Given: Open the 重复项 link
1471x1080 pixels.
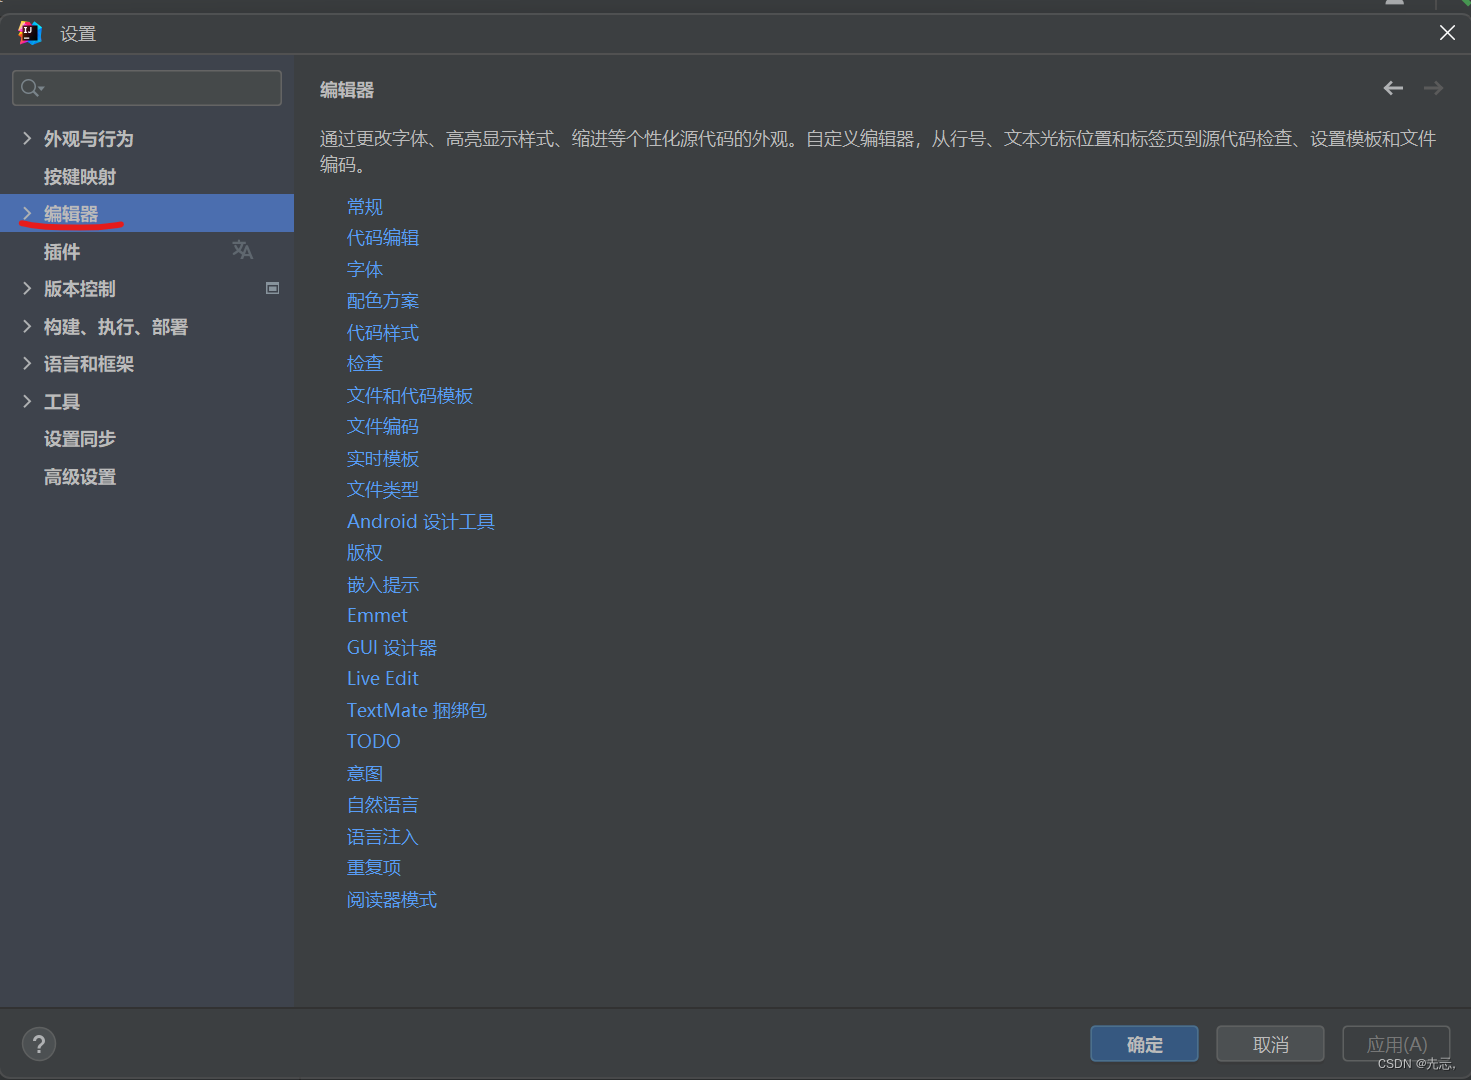Looking at the screenshot, I should 374,867.
